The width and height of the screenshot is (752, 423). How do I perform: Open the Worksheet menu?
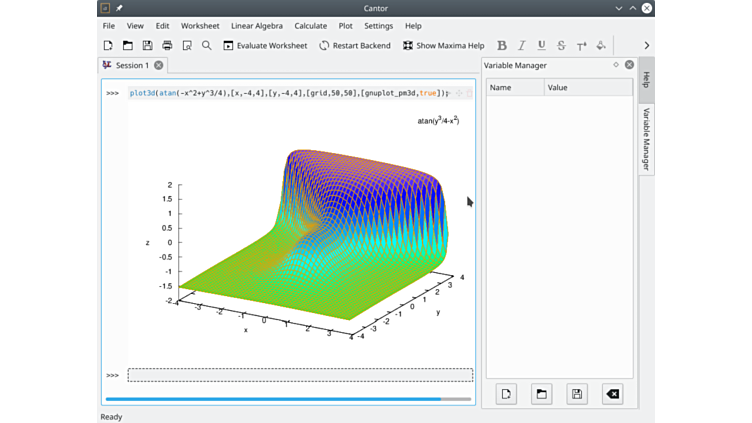[200, 25]
